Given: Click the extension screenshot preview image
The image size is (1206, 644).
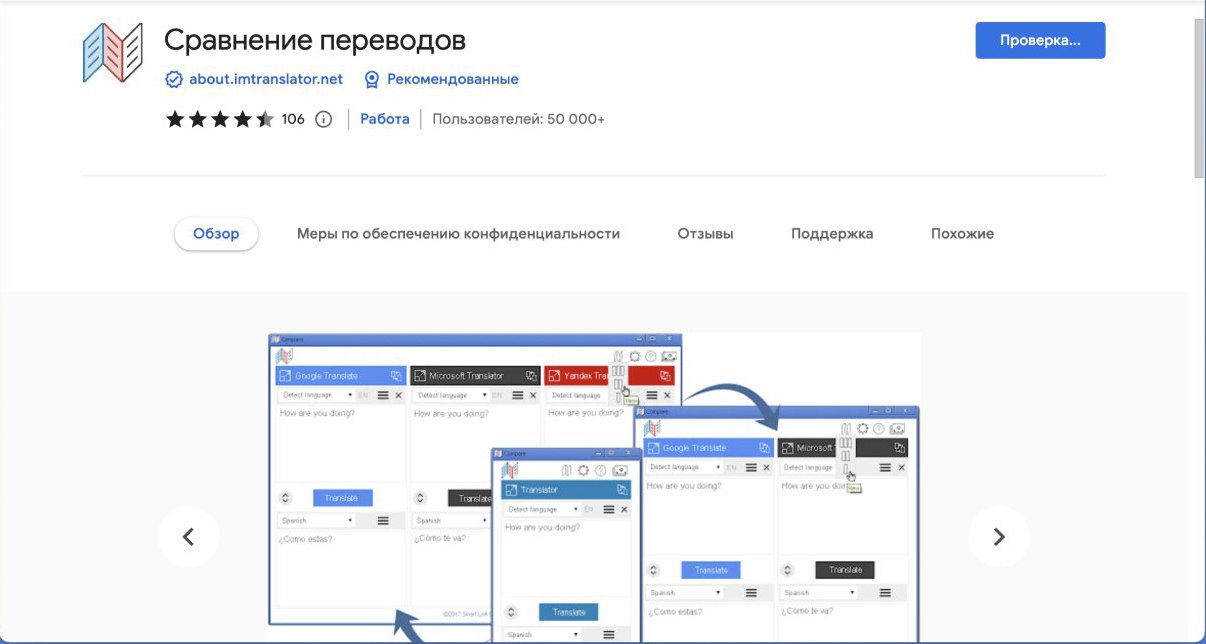Looking at the screenshot, I should pyautogui.click(x=594, y=487).
